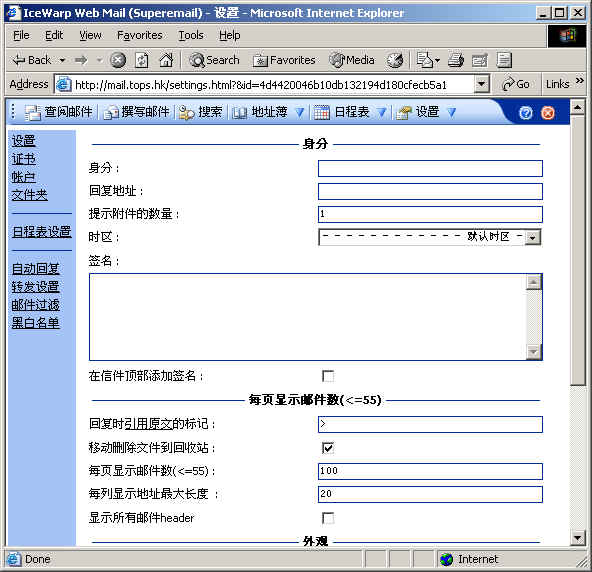Expand the 时区 timezone dropdown
Image resolution: width=592 pixels, height=572 pixels.
(x=533, y=238)
